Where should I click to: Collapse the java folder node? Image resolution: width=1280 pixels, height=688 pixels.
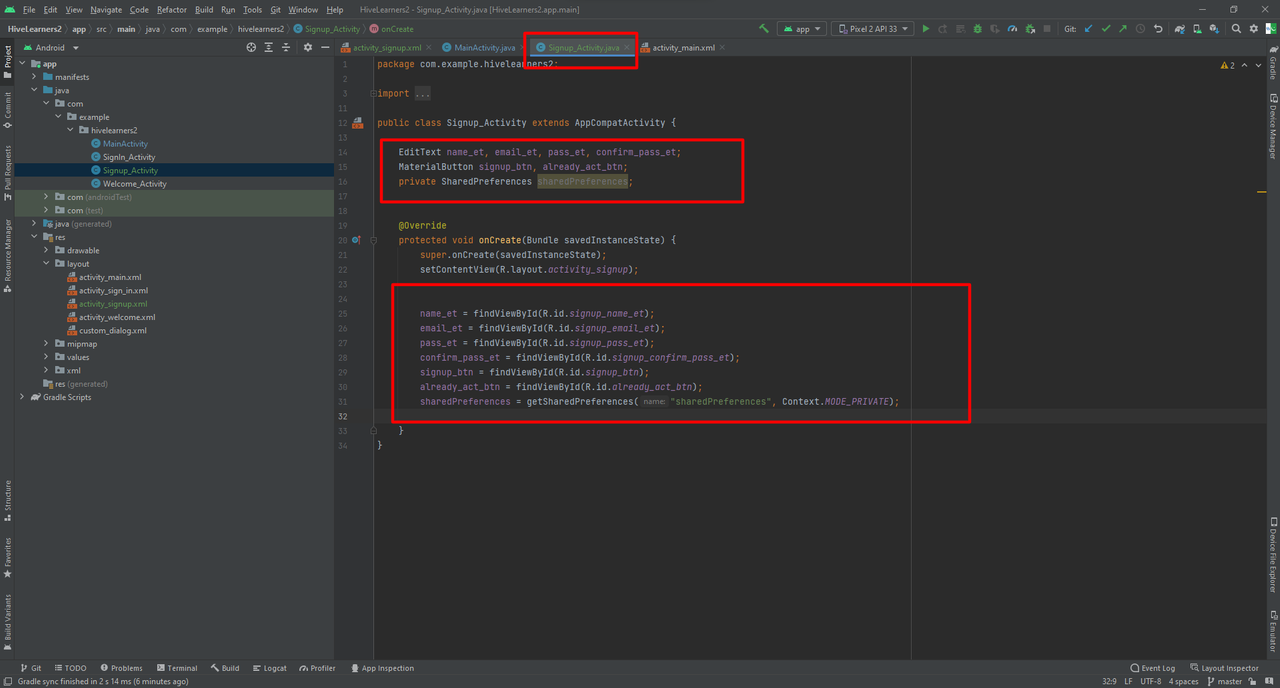(x=34, y=90)
